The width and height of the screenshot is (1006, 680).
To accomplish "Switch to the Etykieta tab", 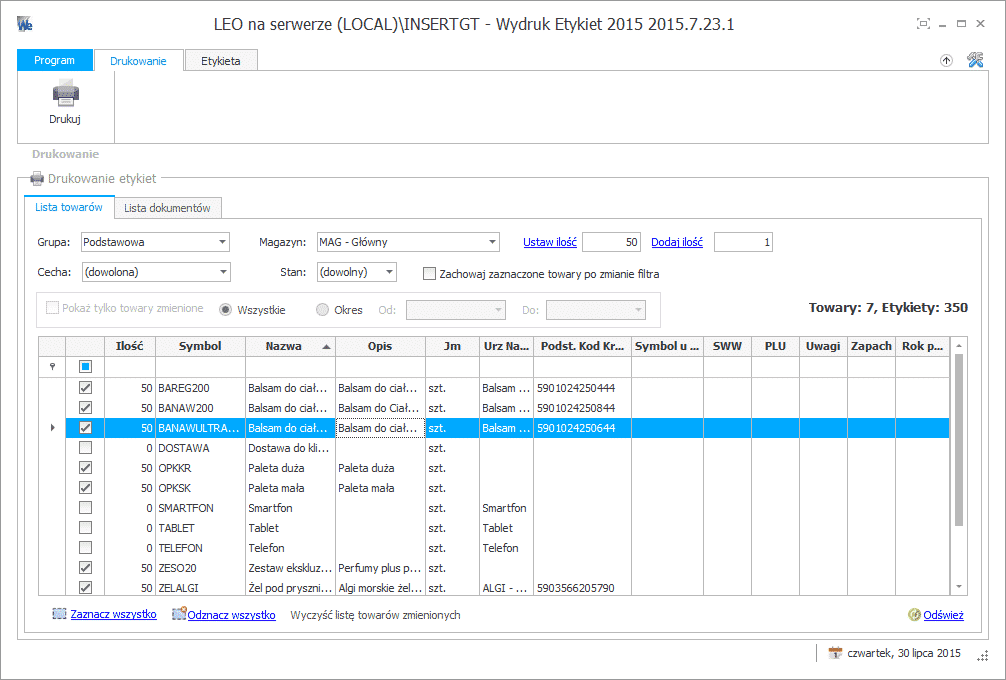I will [x=221, y=61].
